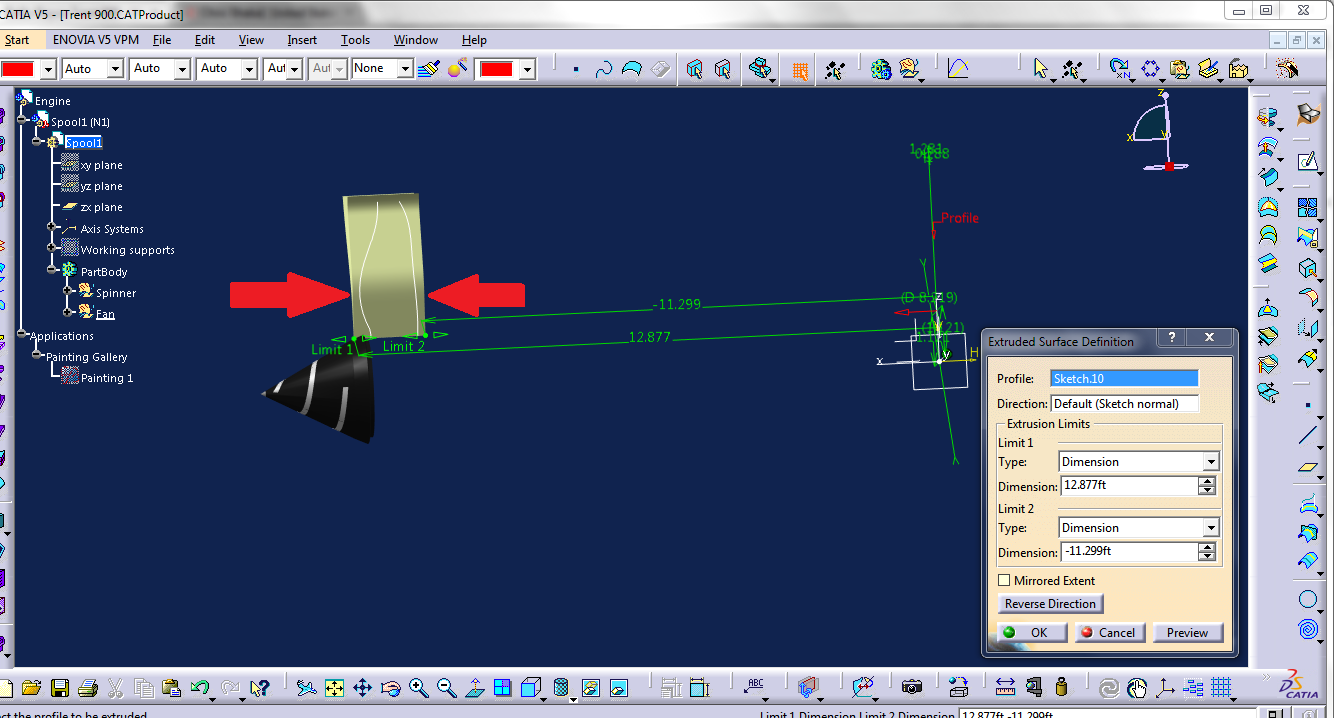Click the Line tool in right toolbar
Viewport: 1334px width, 718px height.
pos(1307,435)
